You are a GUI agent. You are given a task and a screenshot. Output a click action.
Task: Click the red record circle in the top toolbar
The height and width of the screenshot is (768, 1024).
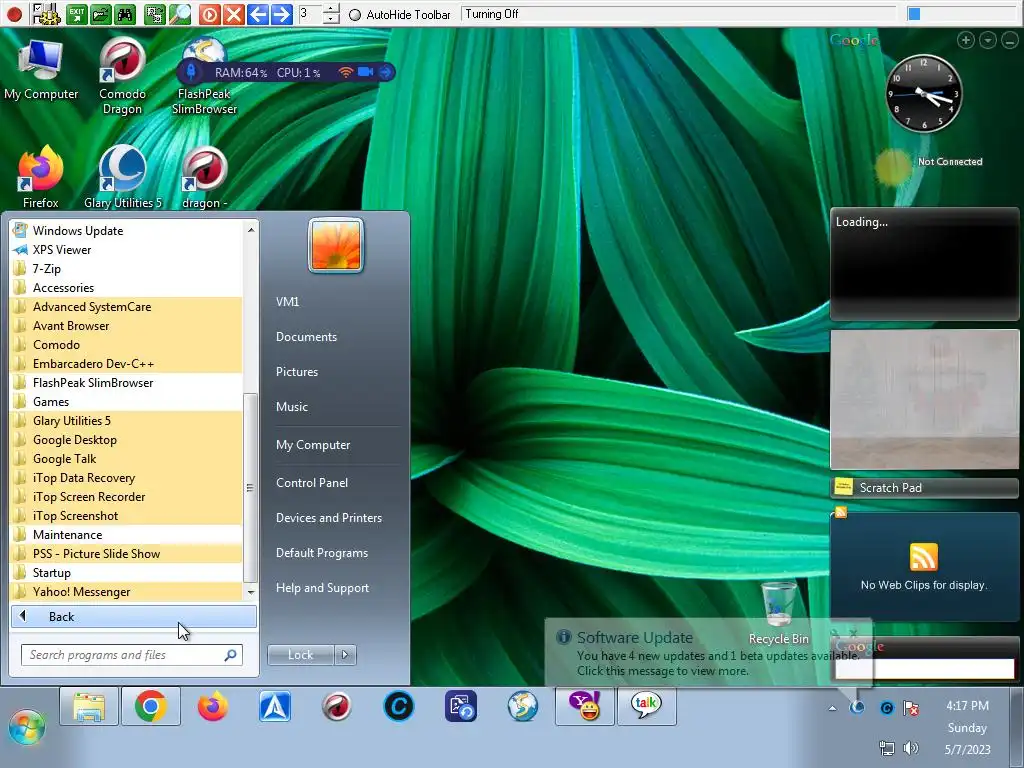tap(14, 14)
